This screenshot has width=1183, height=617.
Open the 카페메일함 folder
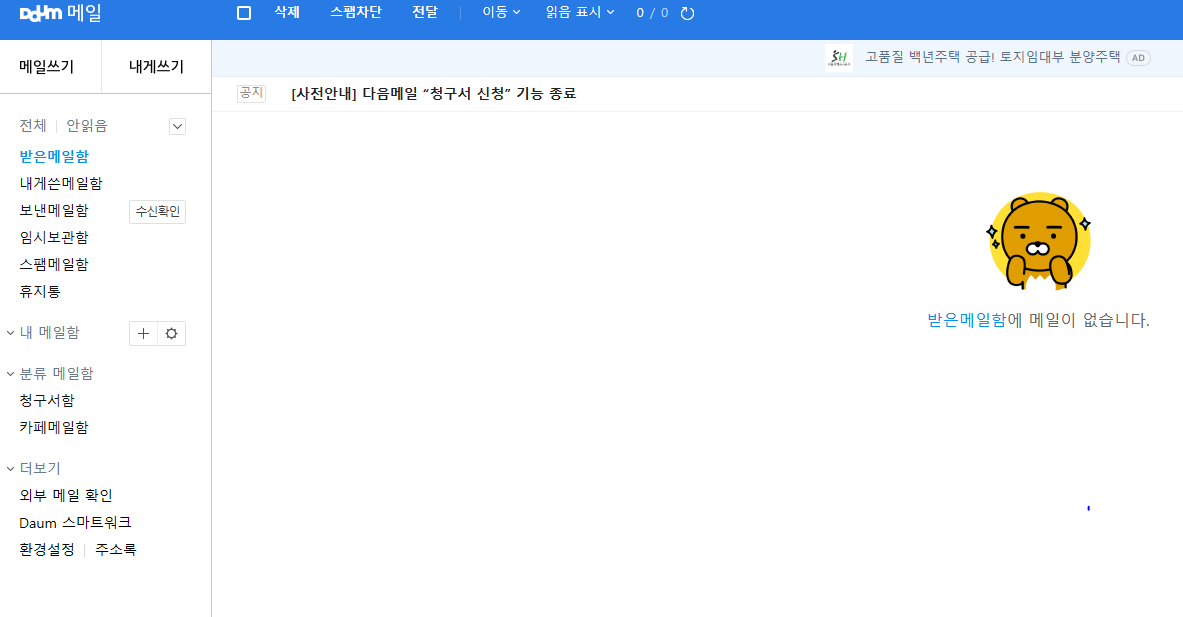click(54, 428)
